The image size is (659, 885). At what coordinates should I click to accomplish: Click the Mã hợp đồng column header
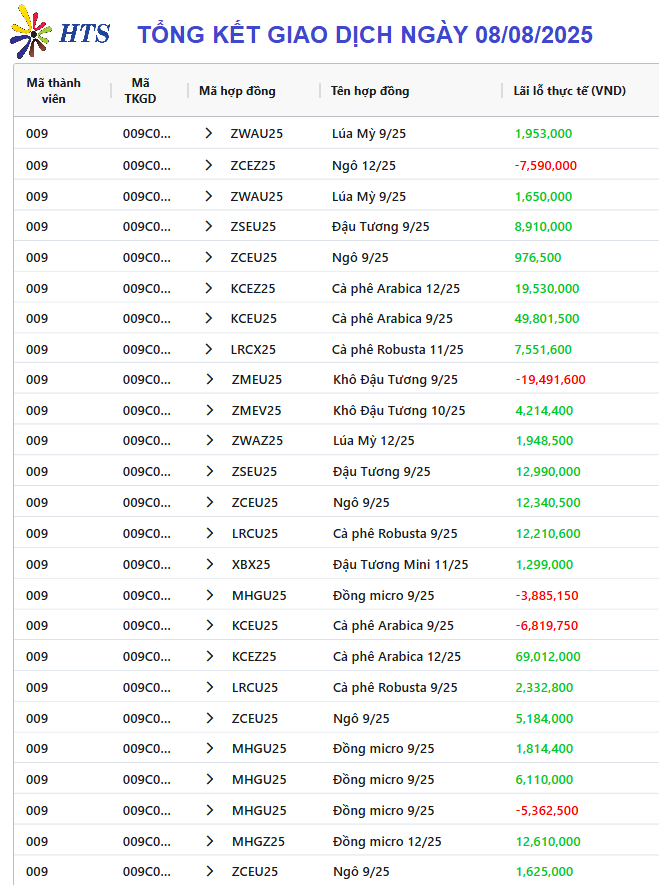click(238, 91)
